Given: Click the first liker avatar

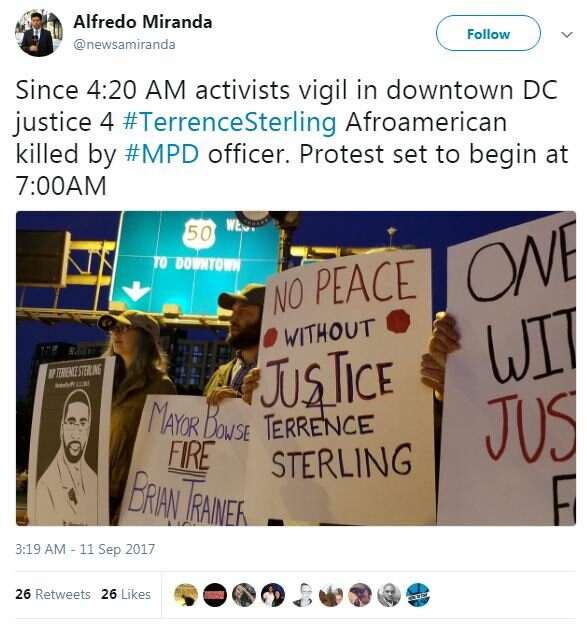Looking at the screenshot, I should tap(186, 595).
